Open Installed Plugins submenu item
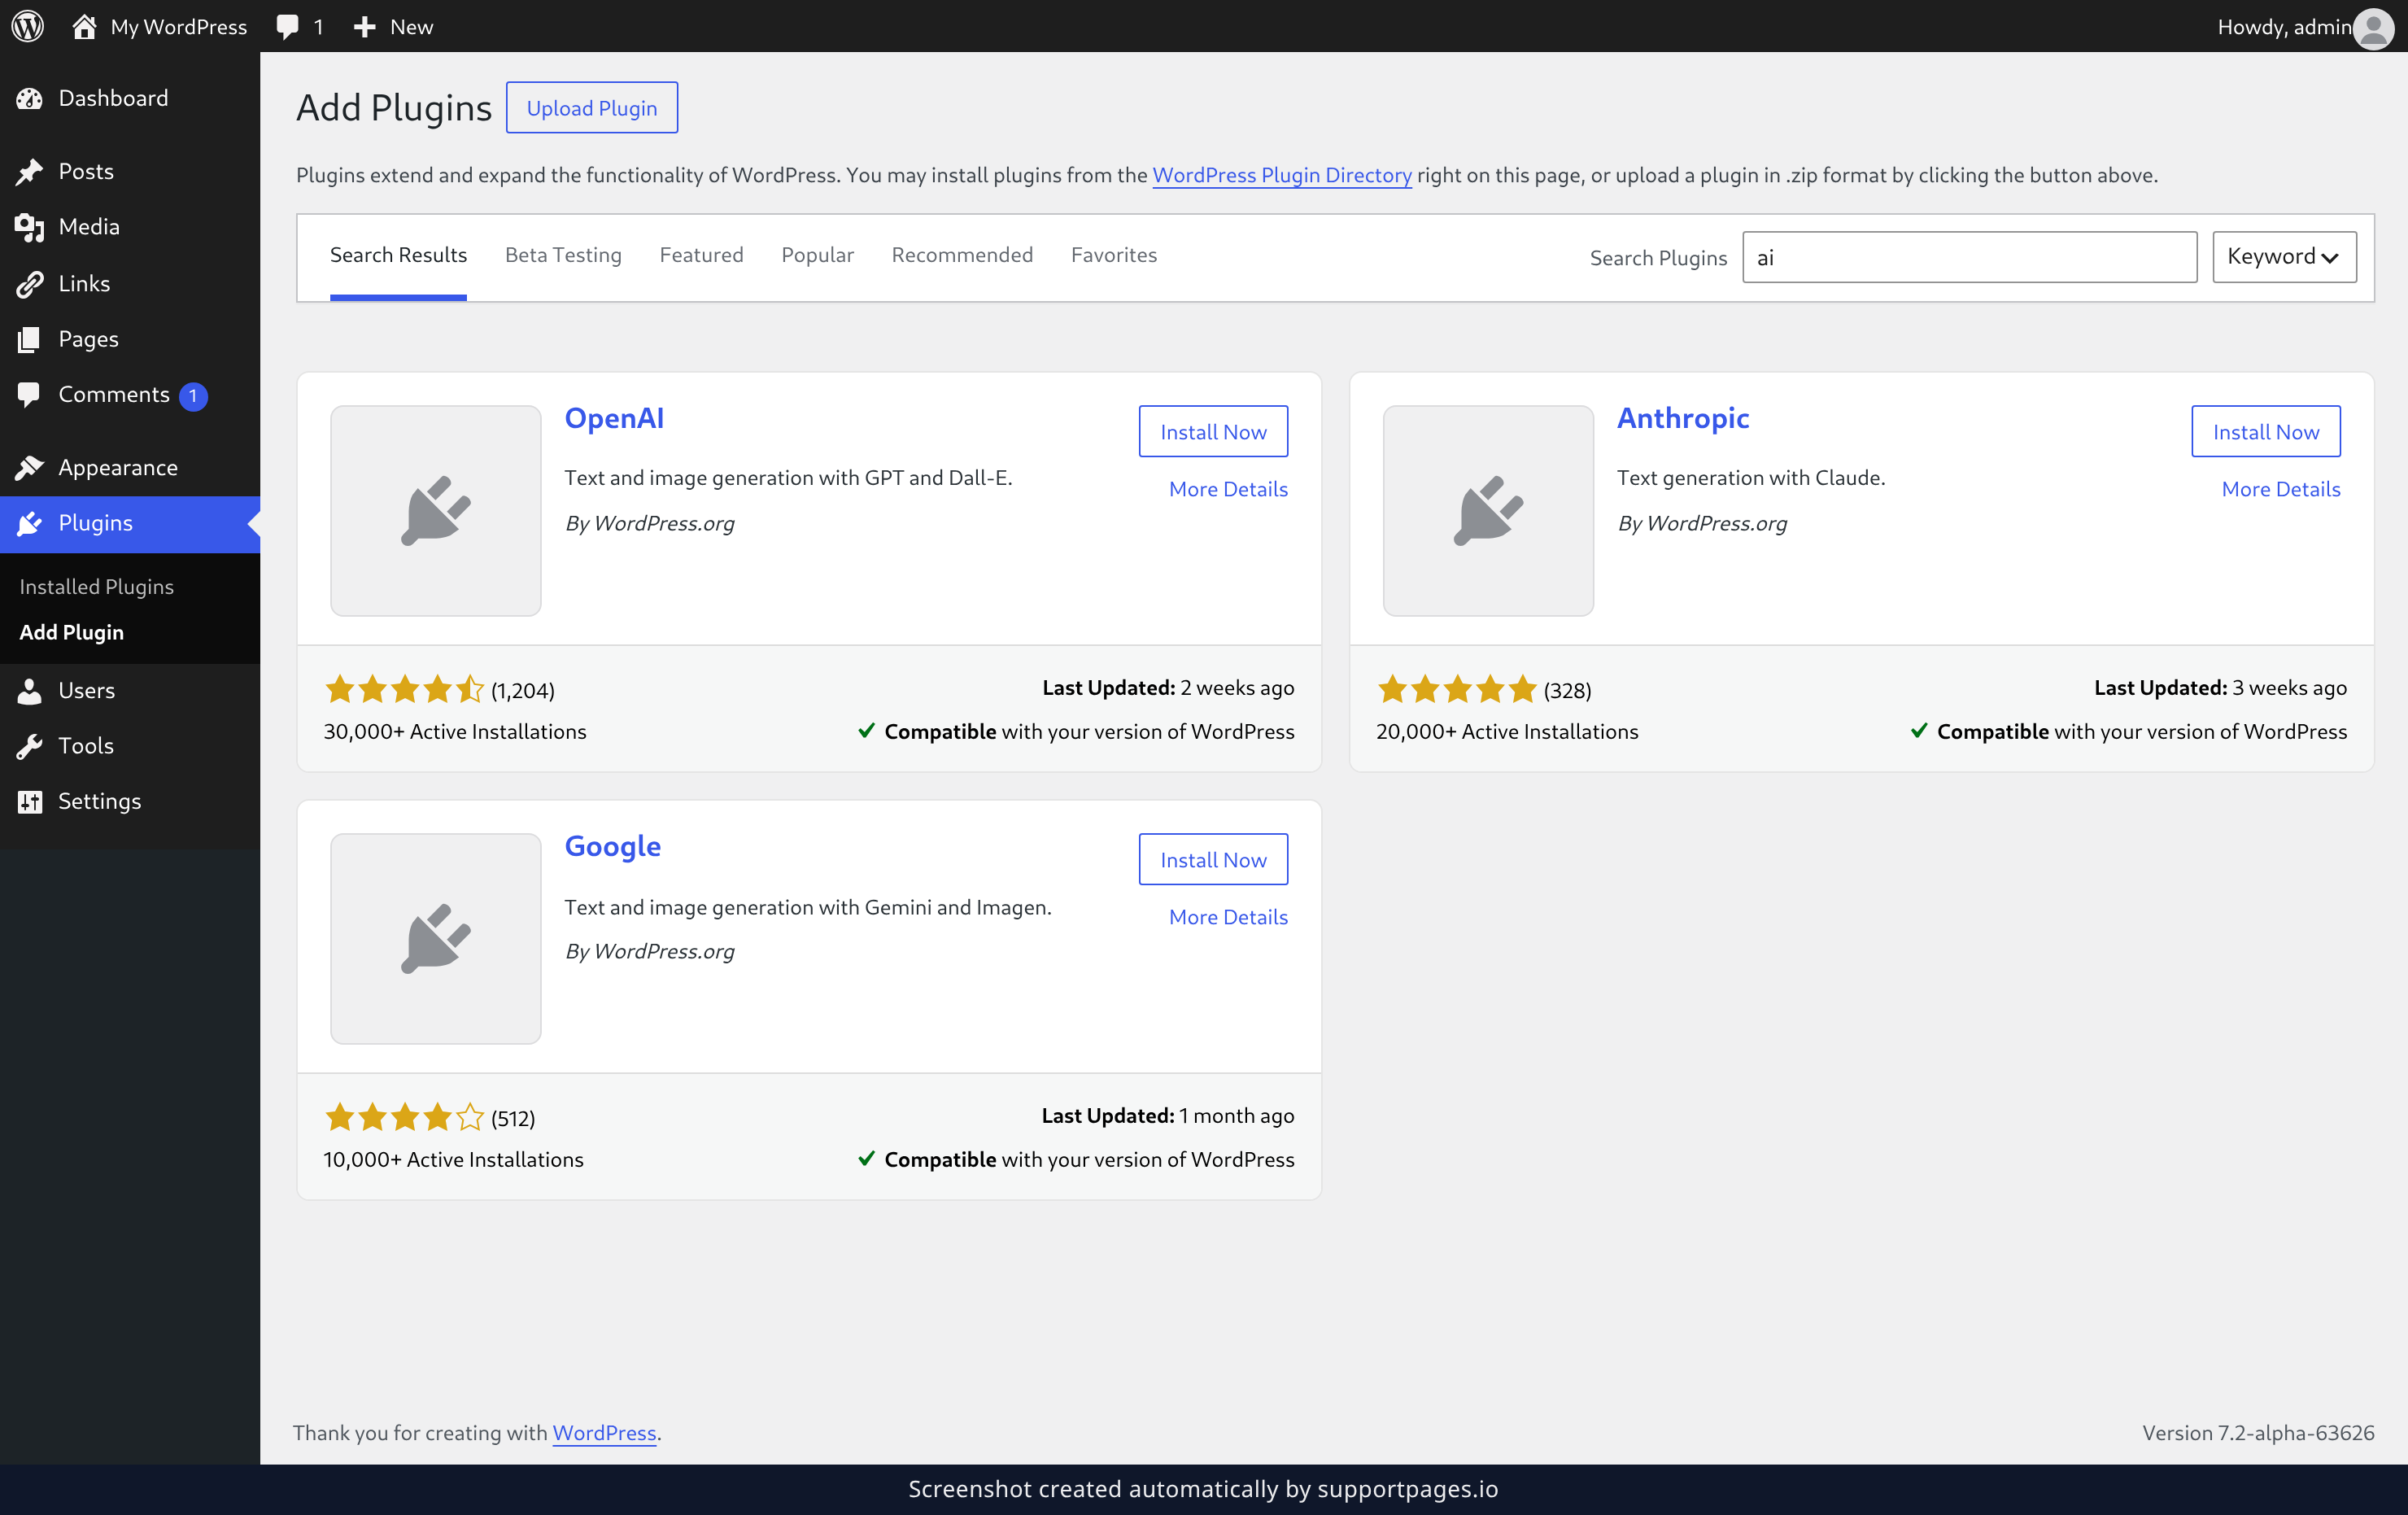Image resolution: width=2408 pixels, height=1515 pixels. coord(97,586)
